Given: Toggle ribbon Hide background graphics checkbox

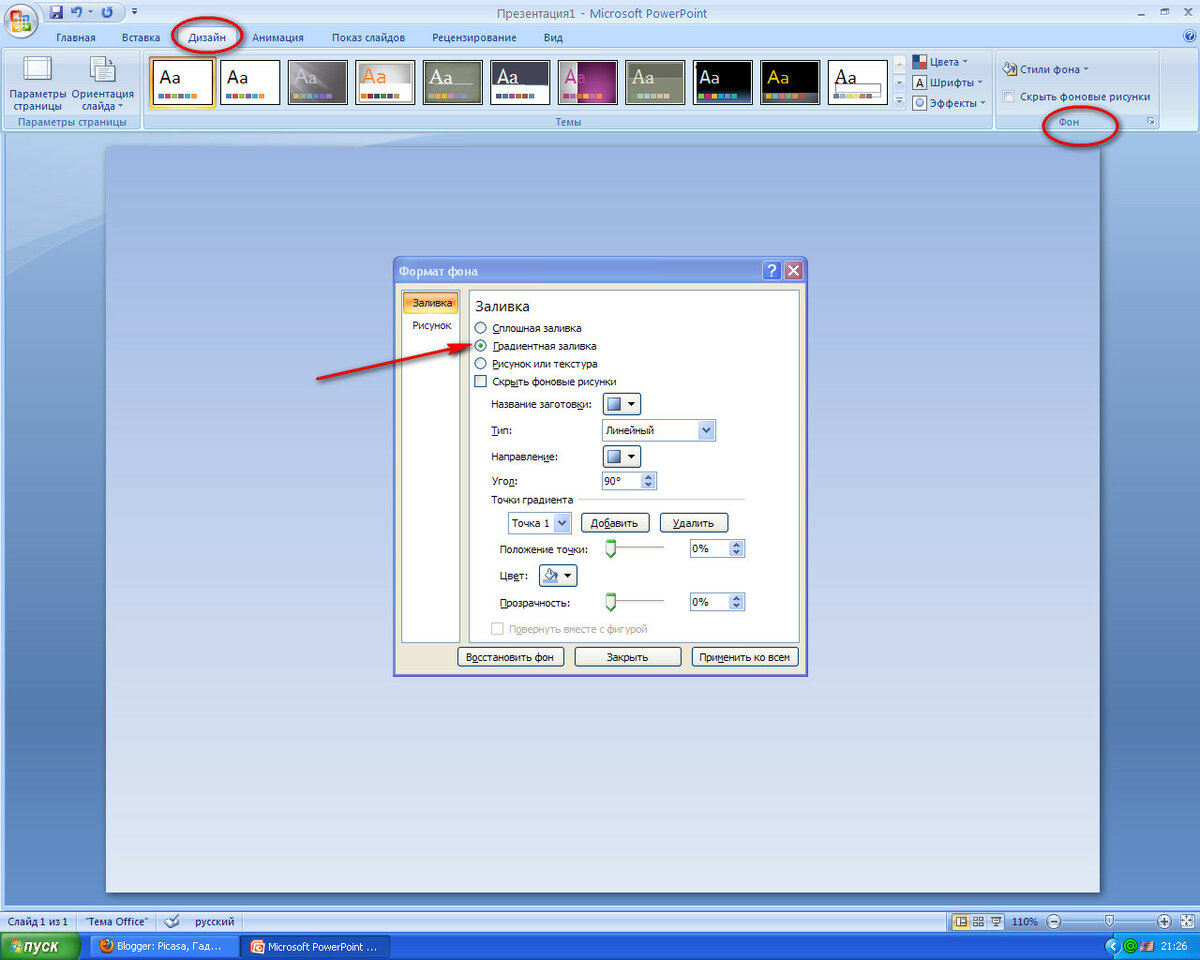Looking at the screenshot, I should point(1009,97).
